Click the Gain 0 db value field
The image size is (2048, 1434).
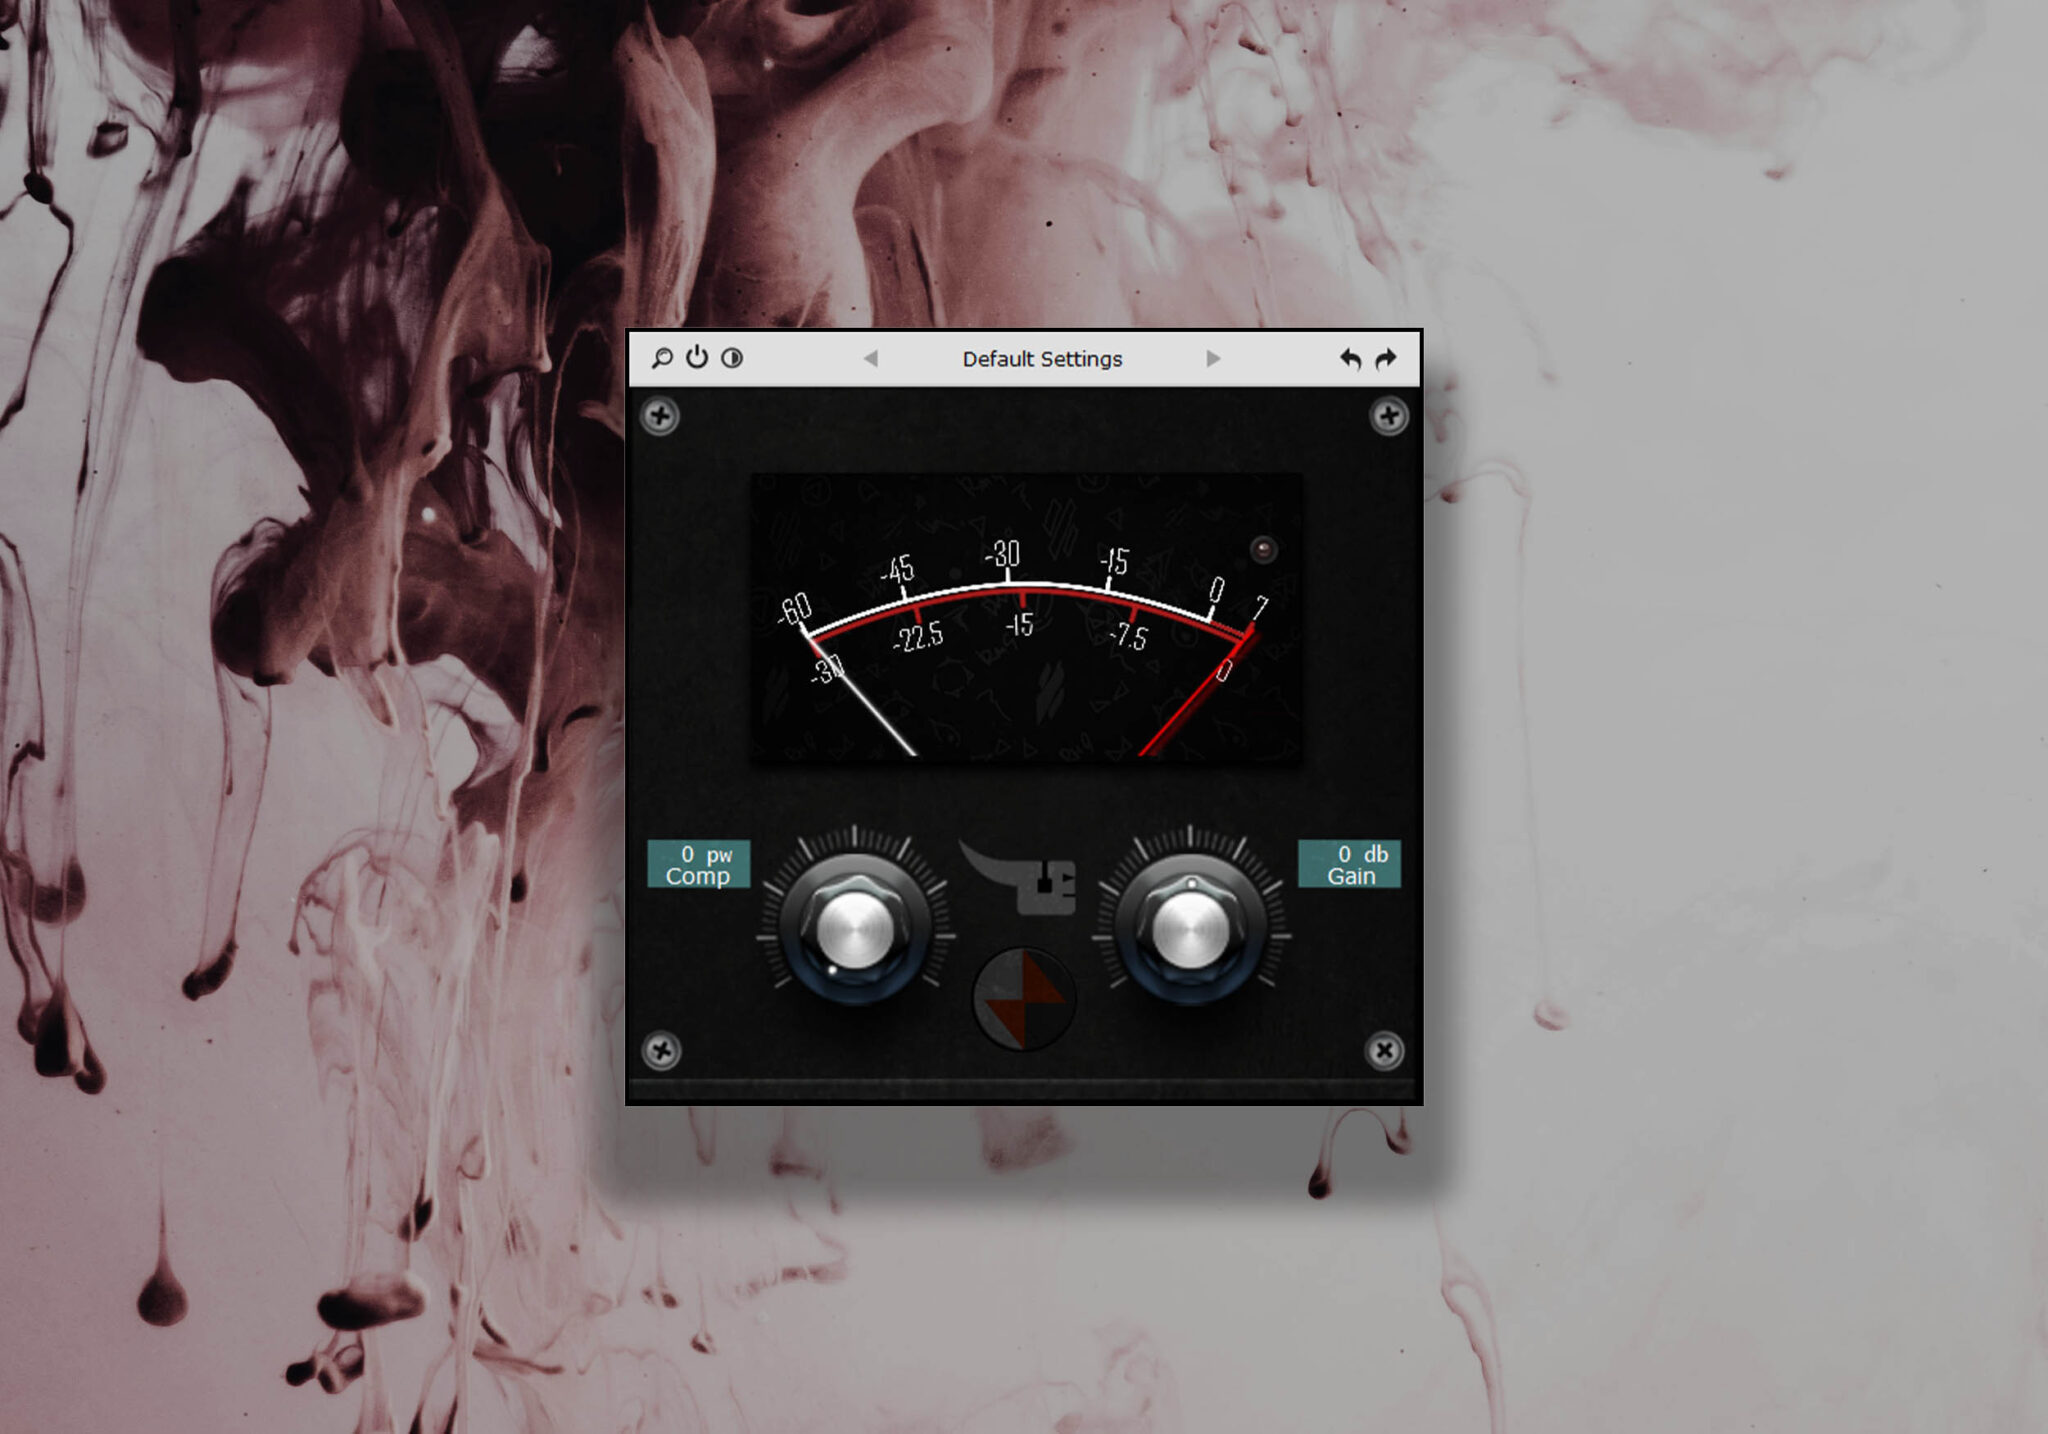click(x=1349, y=864)
